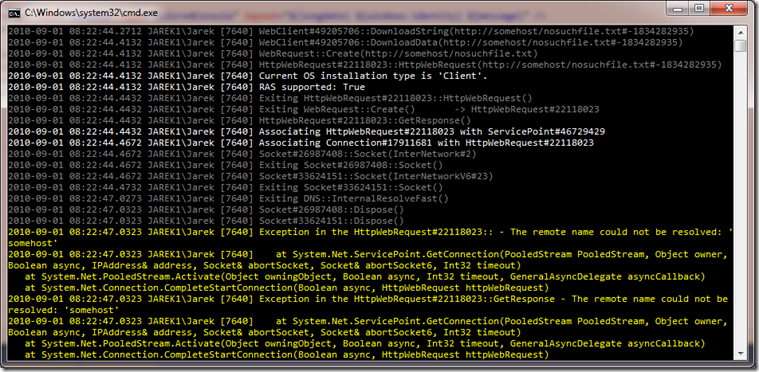The width and height of the screenshot is (759, 372).
Task: Click 'Socket#26987408::Socket(InterNetwork#2)' line
Action: (243, 154)
